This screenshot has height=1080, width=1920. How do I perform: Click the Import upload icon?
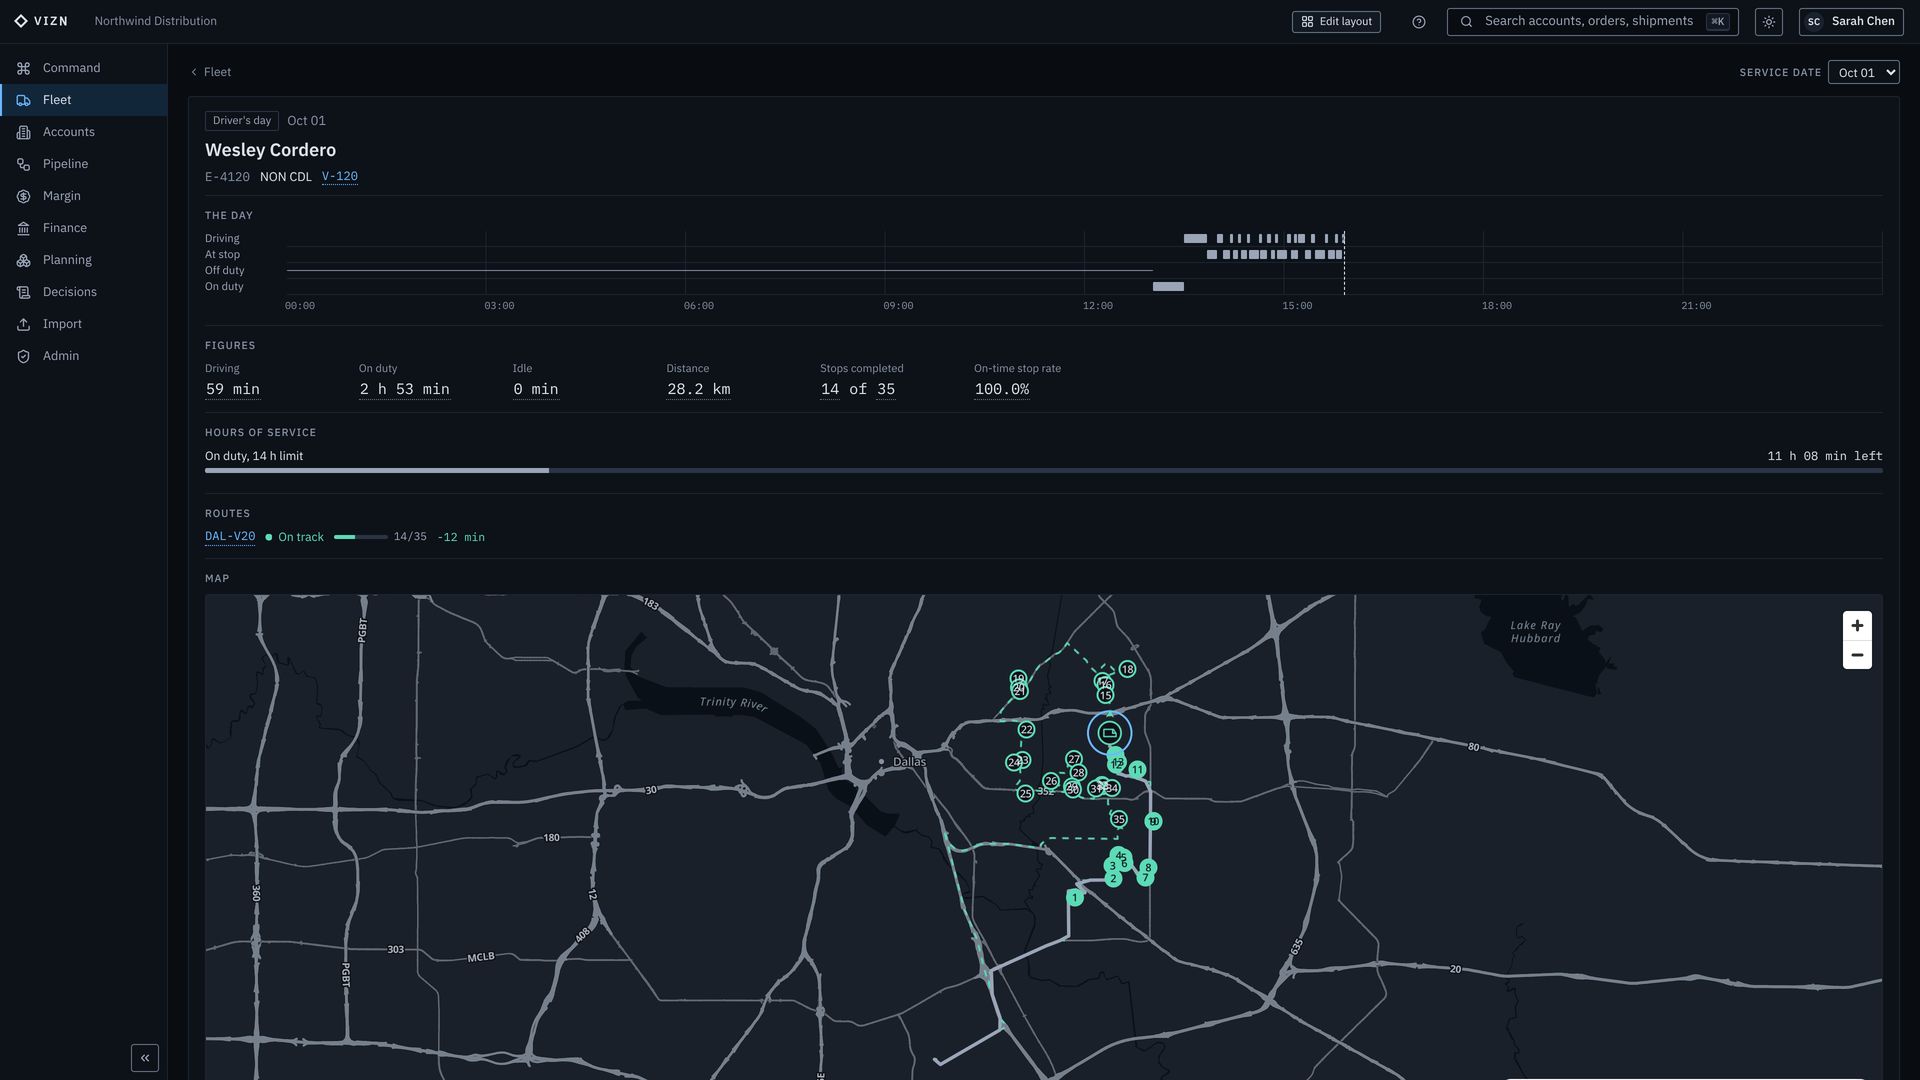23,324
